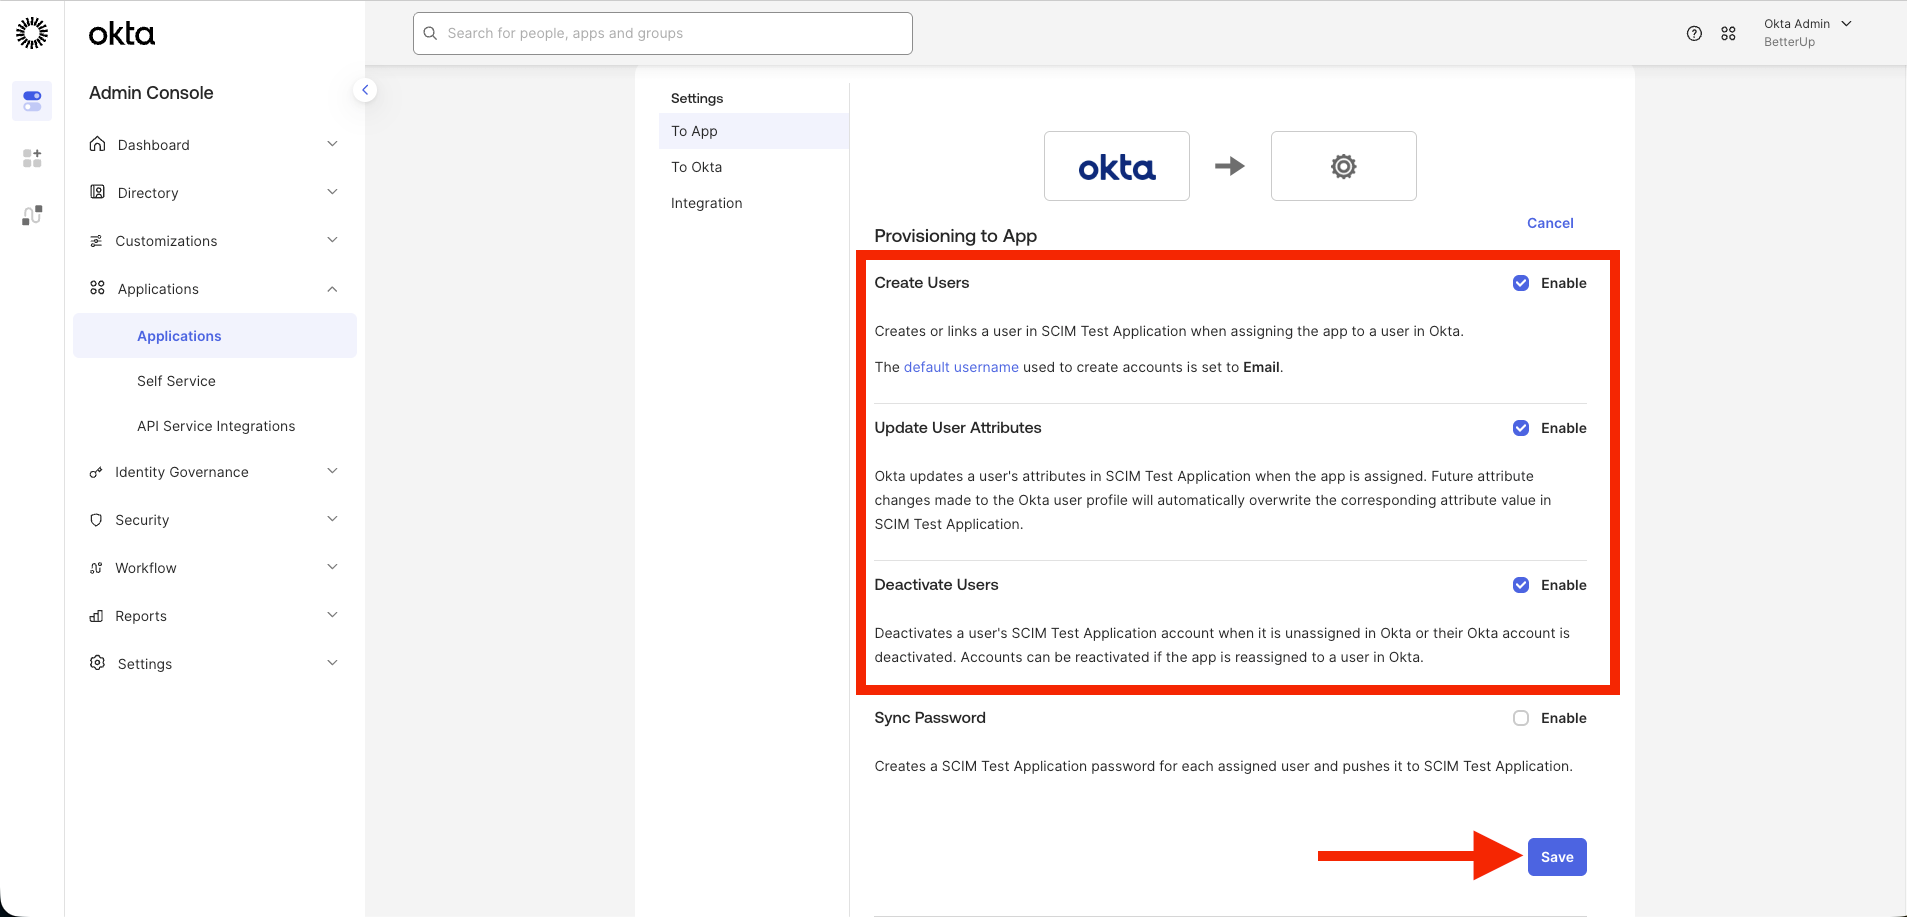
Task: Collapse the sidebar with the chevron button
Action: 365,90
